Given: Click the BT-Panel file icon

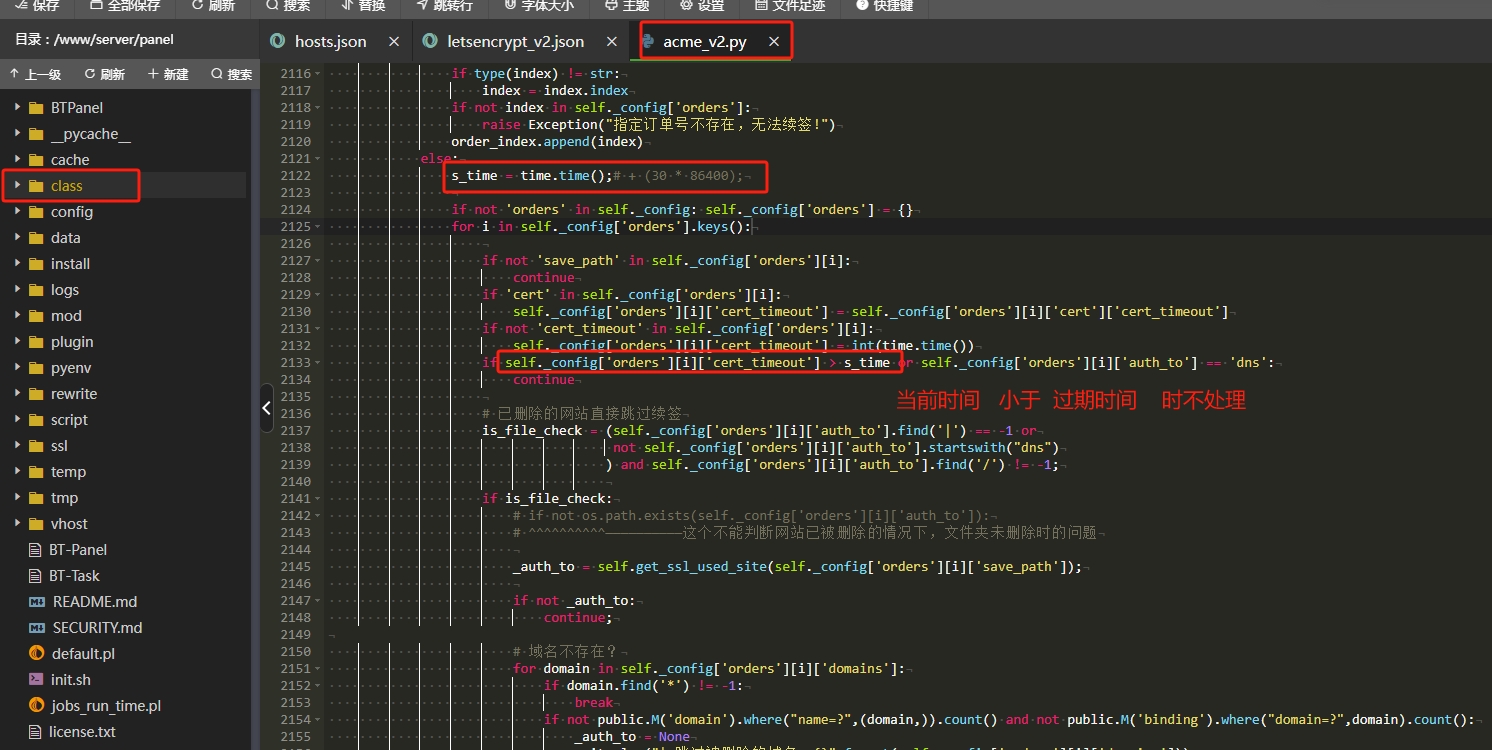Looking at the screenshot, I should [x=36, y=549].
